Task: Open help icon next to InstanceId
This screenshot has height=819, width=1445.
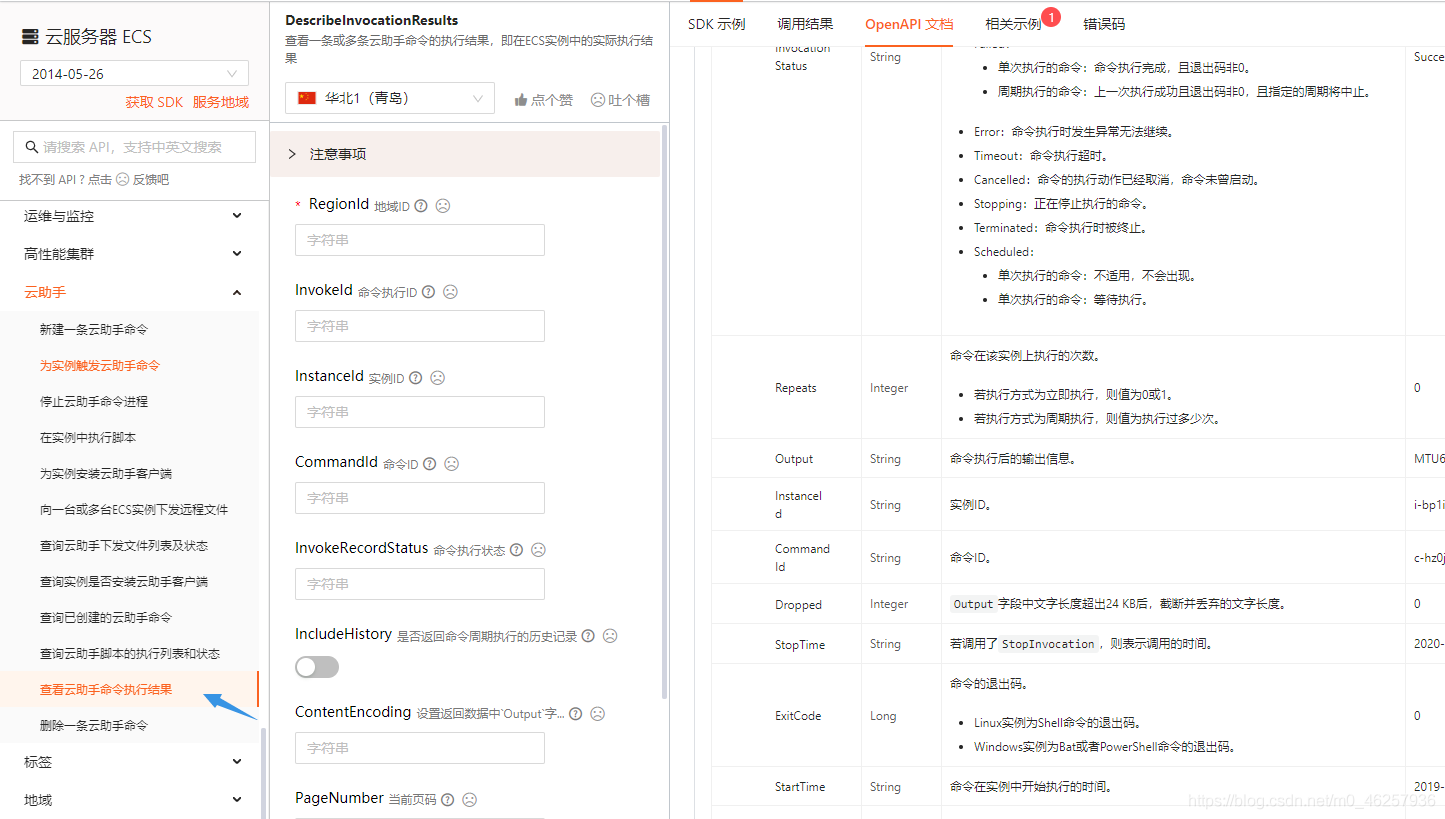Action: click(x=415, y=378)
